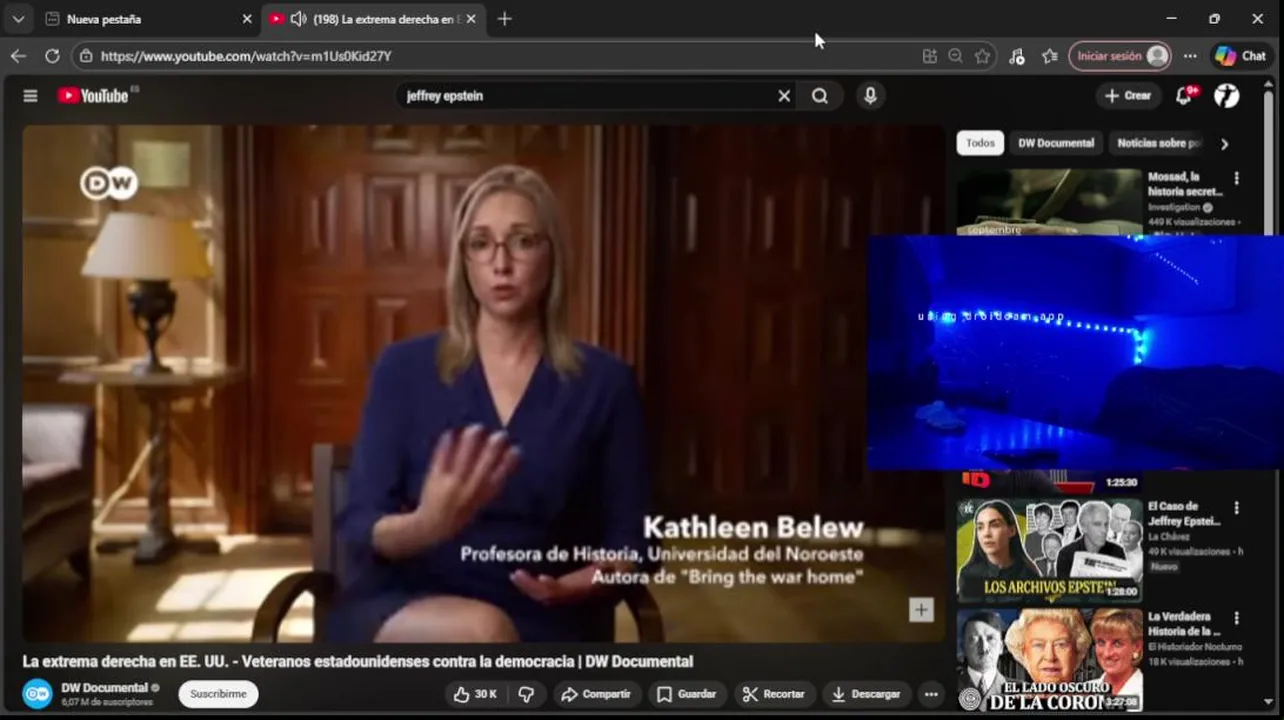Screen dimensions: 1284x720
Task: Download the video with Descargar
Action: [x=866, y=694]
